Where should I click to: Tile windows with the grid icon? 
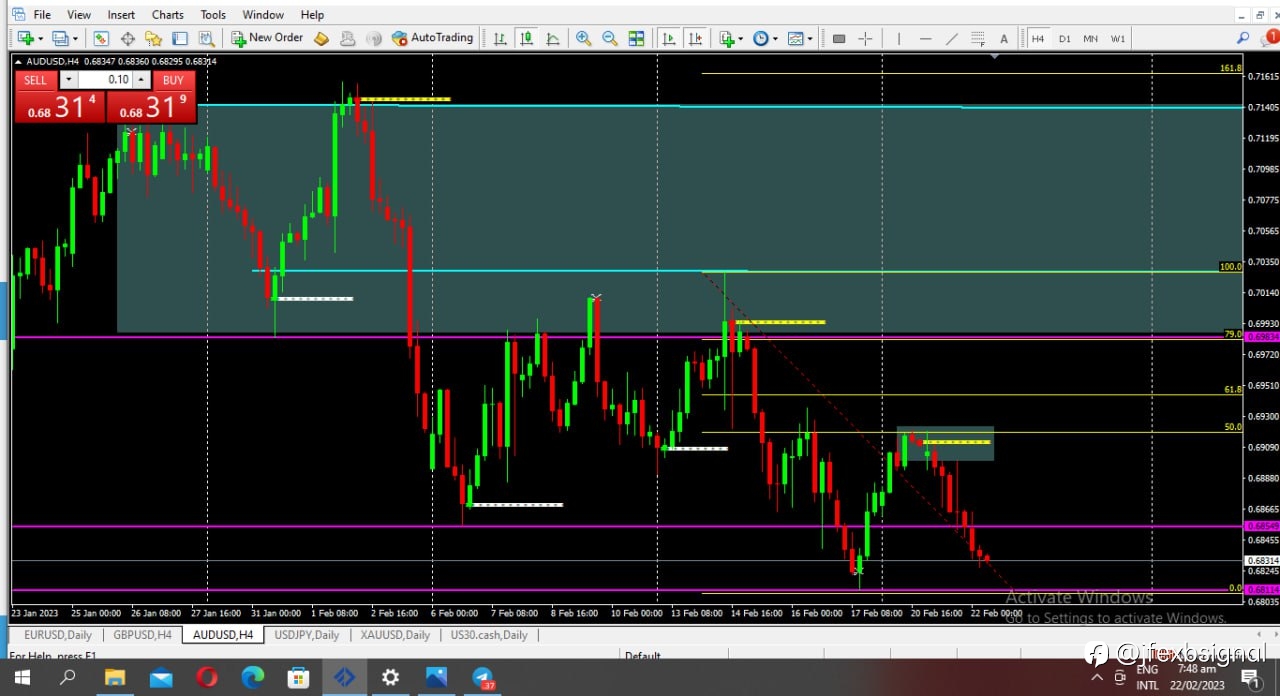(636, 38)
